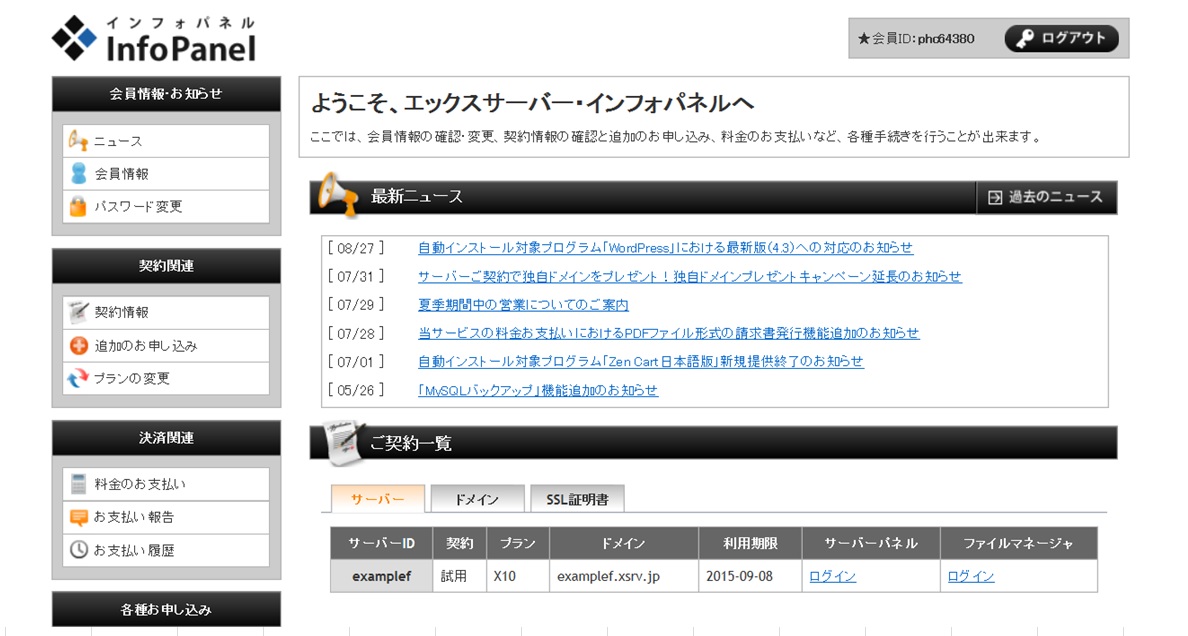
Task: Click the news icon in sidebar
Action: coord(78,141)
